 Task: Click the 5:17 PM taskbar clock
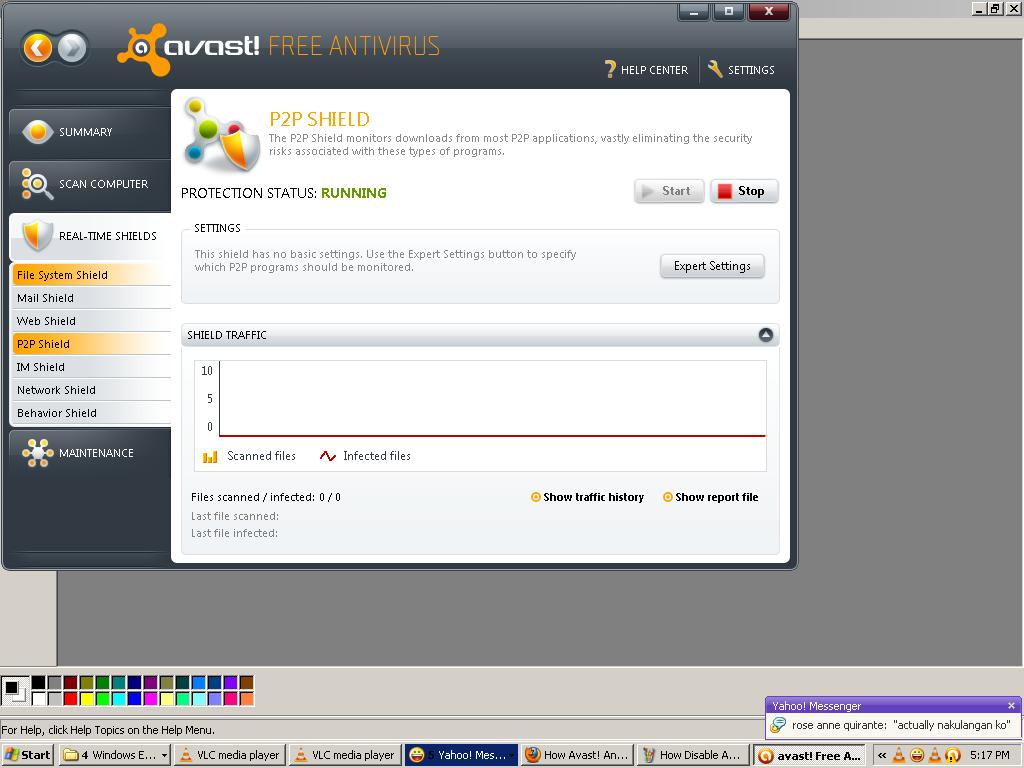[x=989, y=755]
